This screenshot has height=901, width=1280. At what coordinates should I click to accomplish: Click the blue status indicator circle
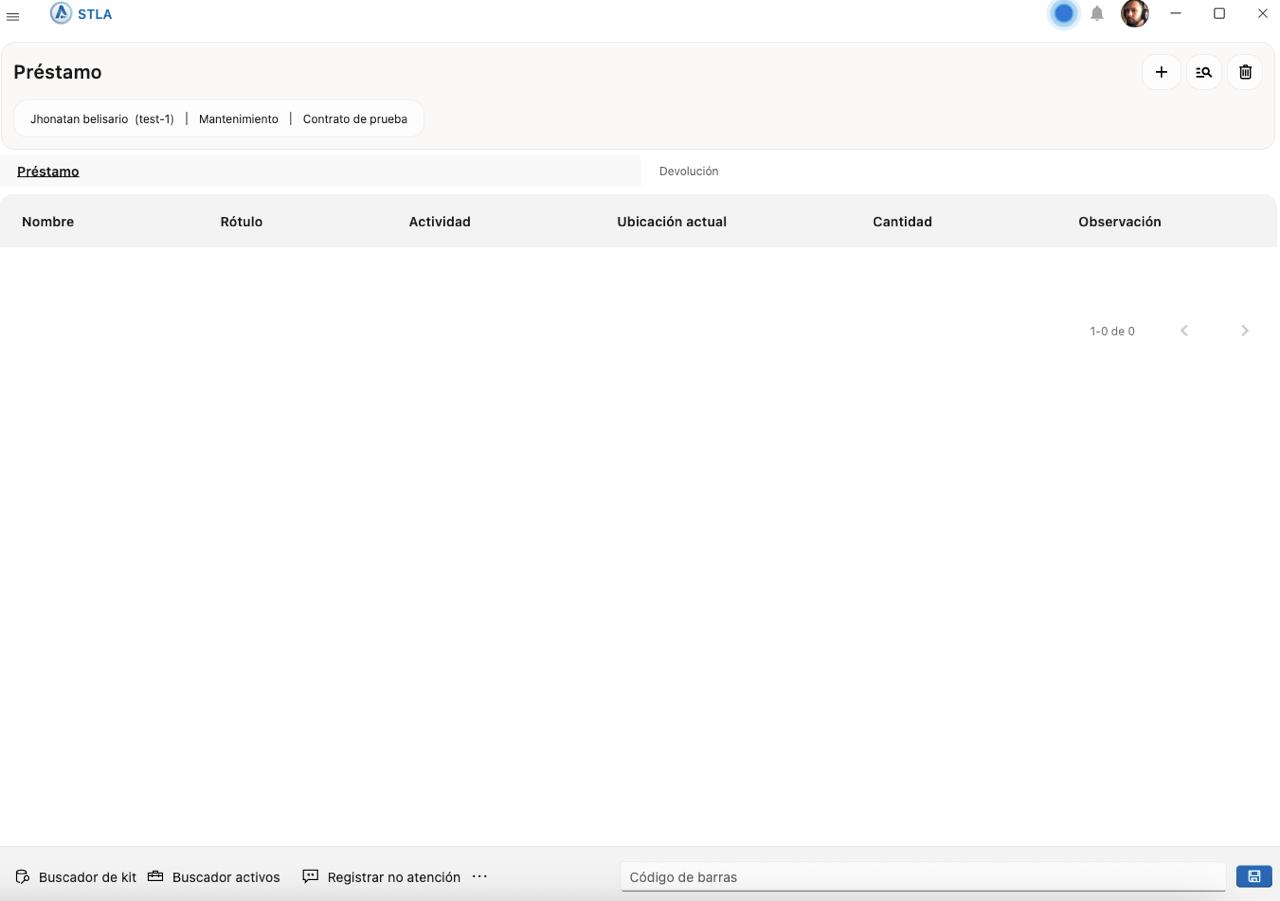pyautogui.click(x=1064, y=13)
